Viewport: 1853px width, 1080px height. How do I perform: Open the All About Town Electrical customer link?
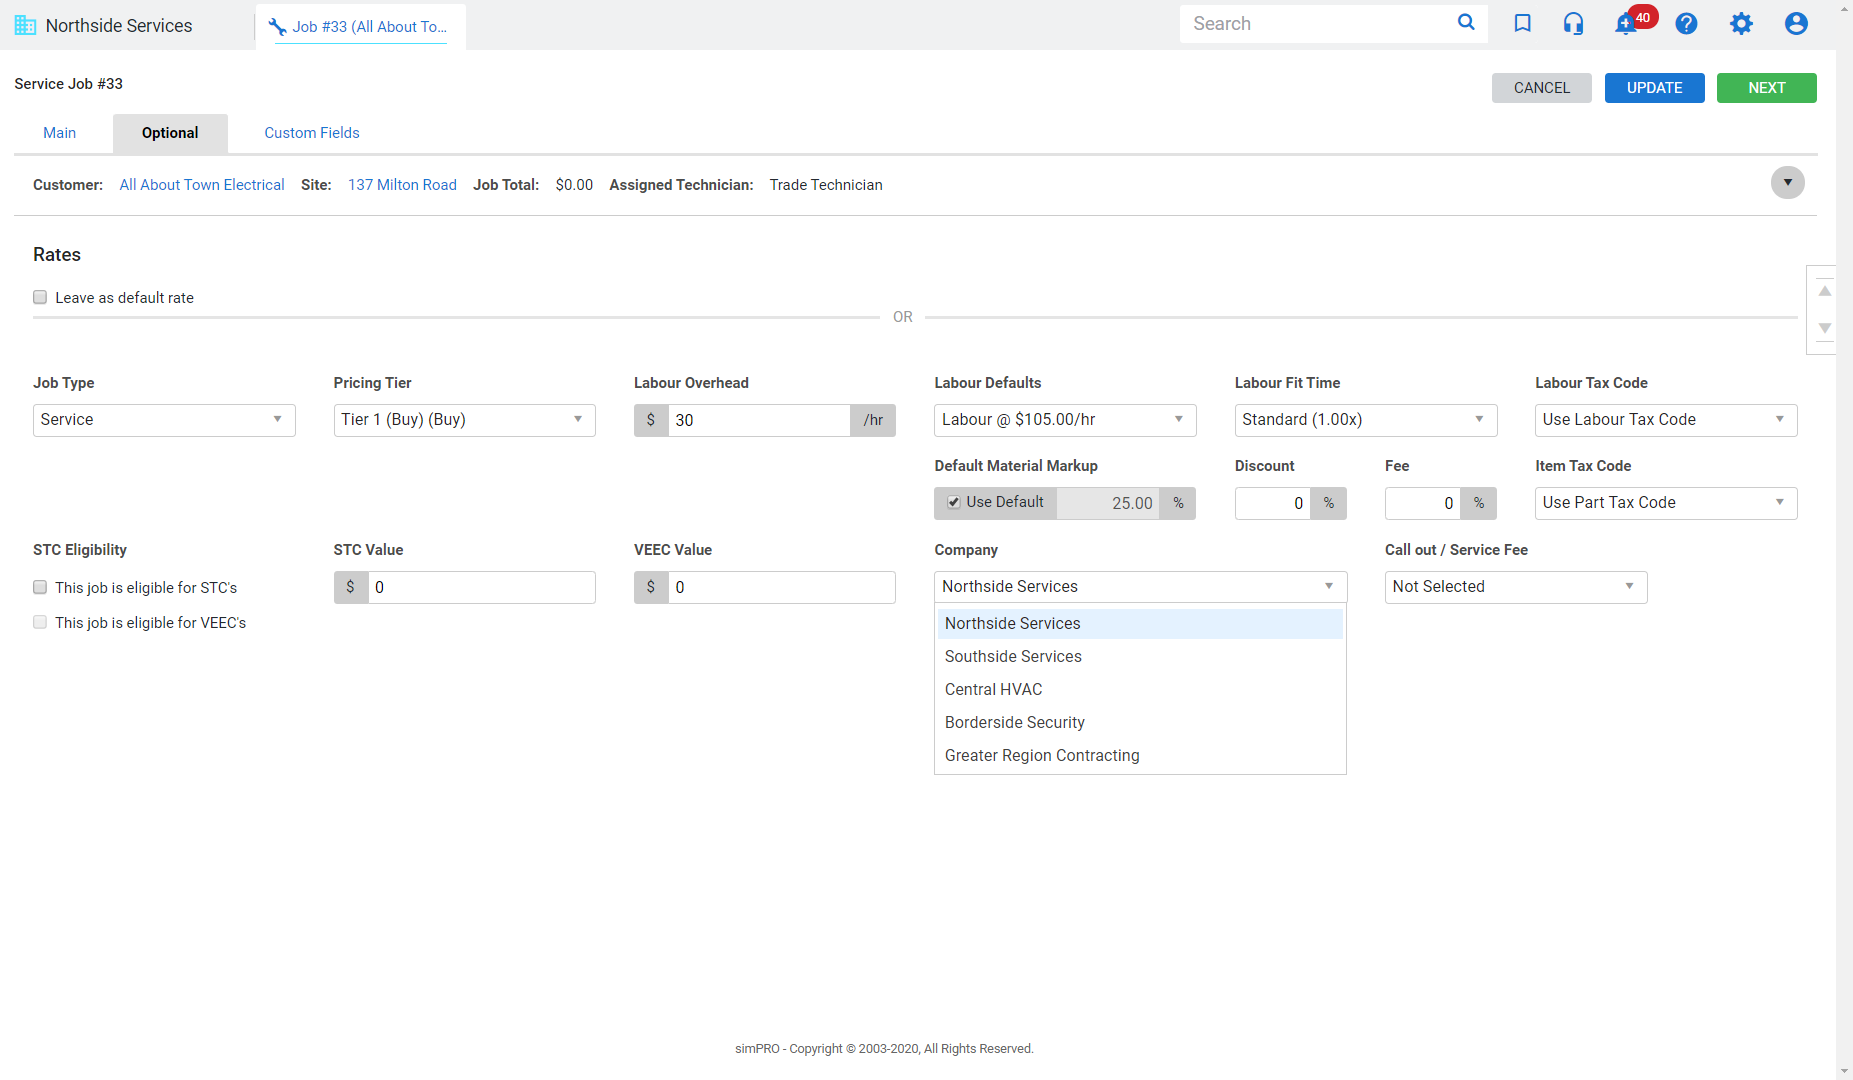pos(201,184)
